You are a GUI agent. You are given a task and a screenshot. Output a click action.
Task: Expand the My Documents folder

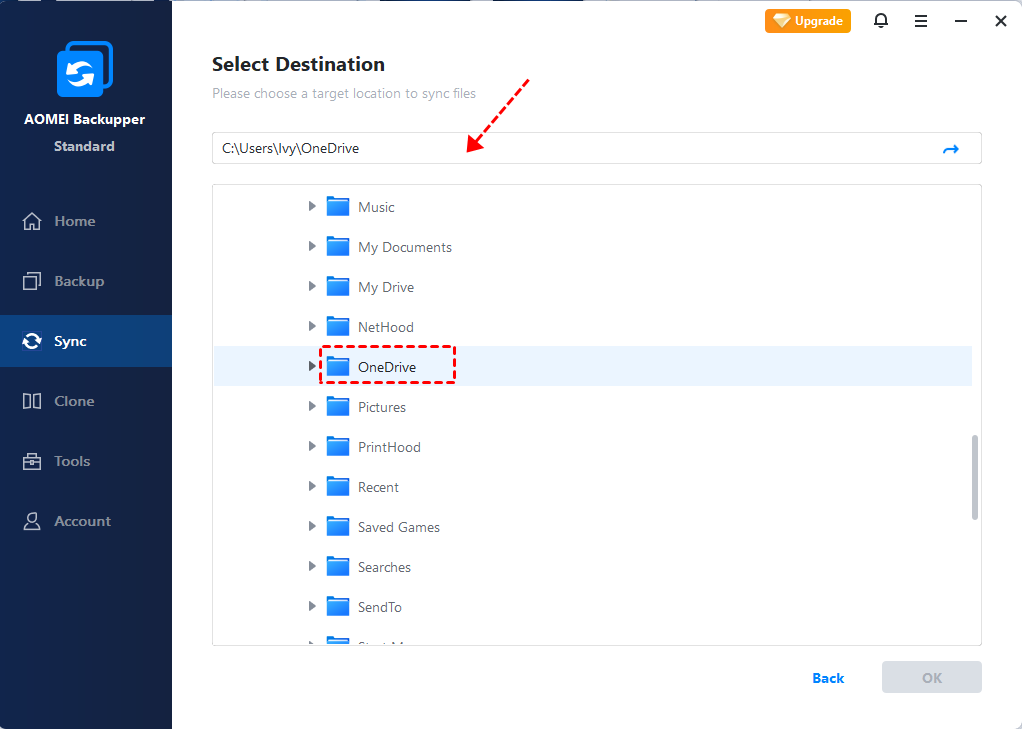point(312,247)
